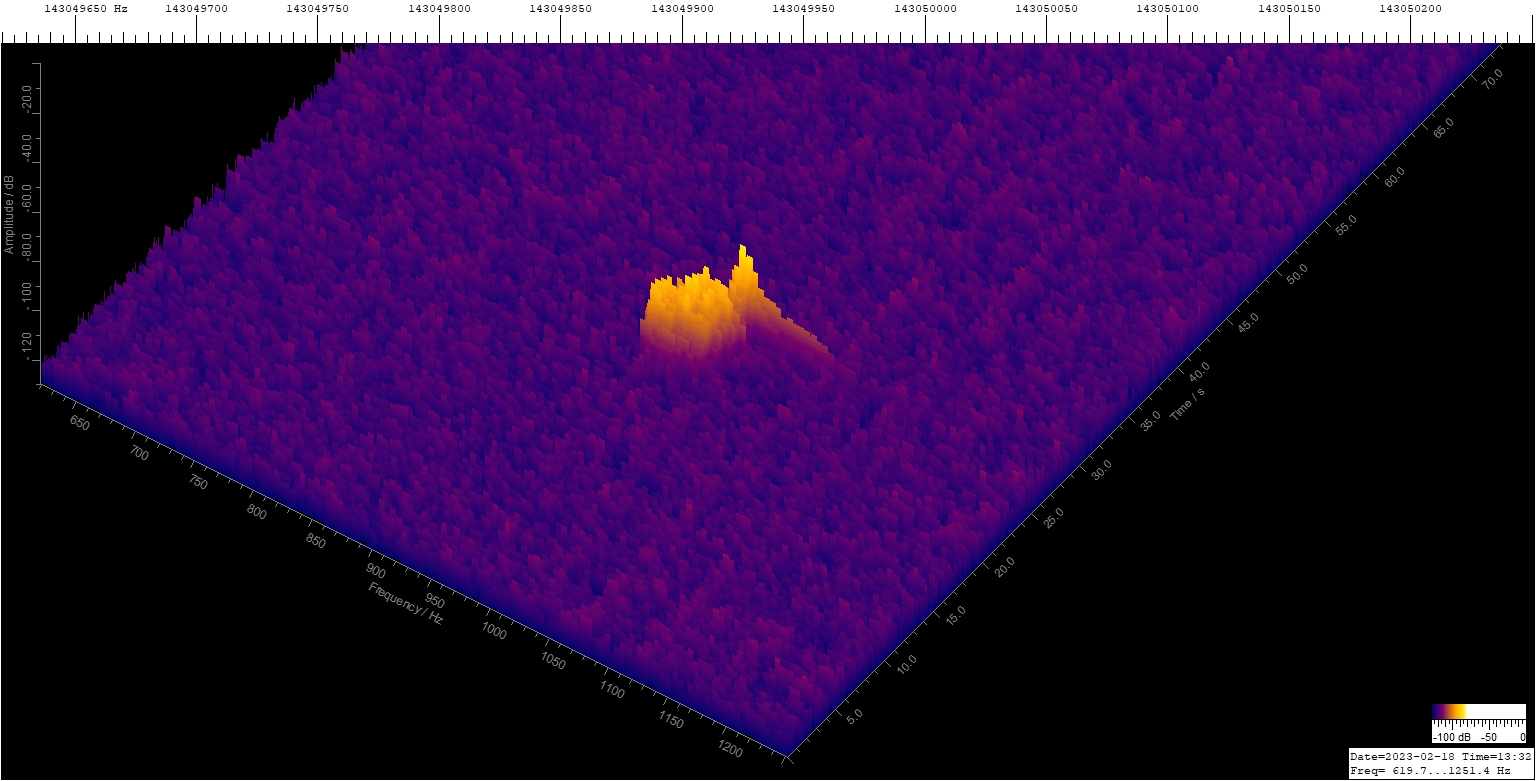1536x781 pixels.
Task: Click the "950" frequency axis label
Action: click(x=435, y=600)
